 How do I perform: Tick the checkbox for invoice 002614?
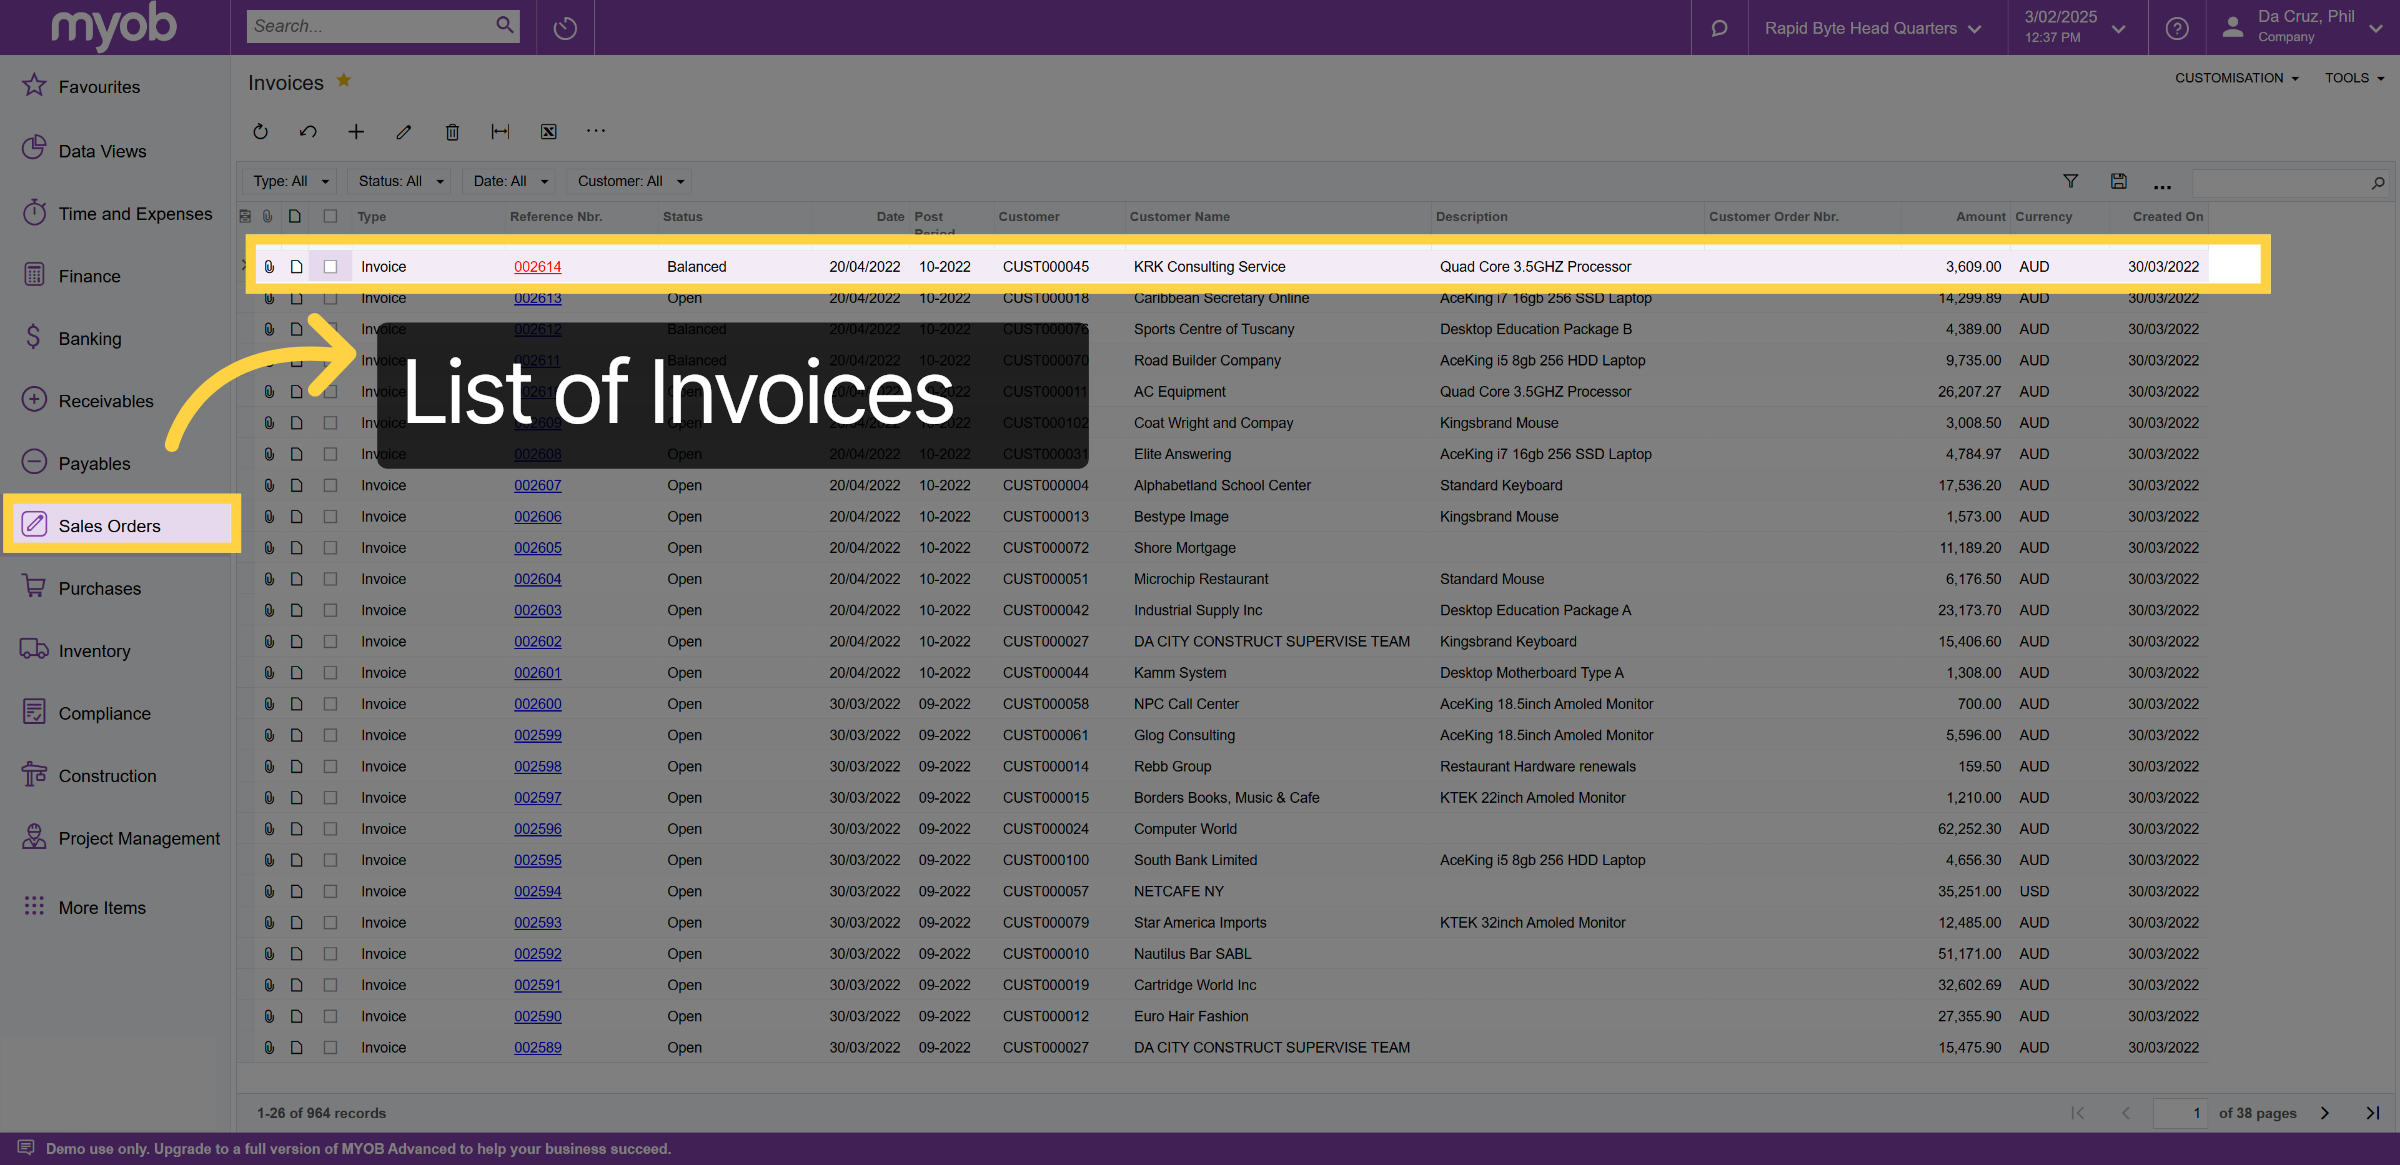[x=330, y=267]
